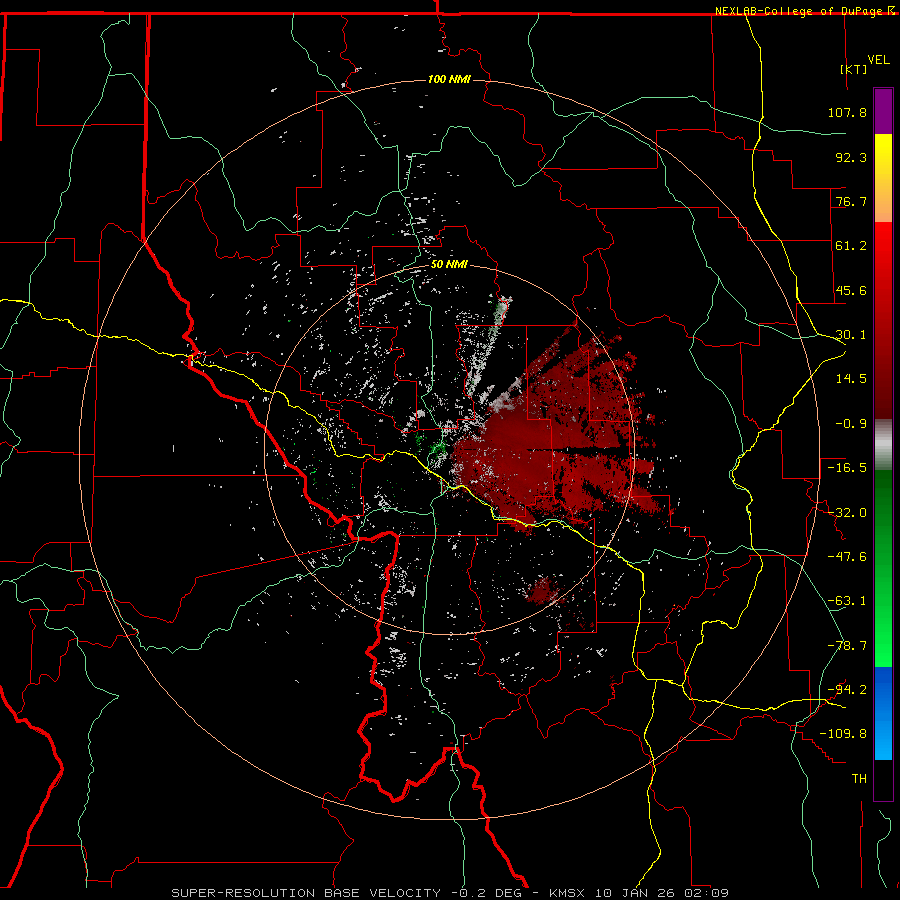Viewport: 900px width, 900px height.
Task: Select the -32.0 scale value
Action: [847, 513]
